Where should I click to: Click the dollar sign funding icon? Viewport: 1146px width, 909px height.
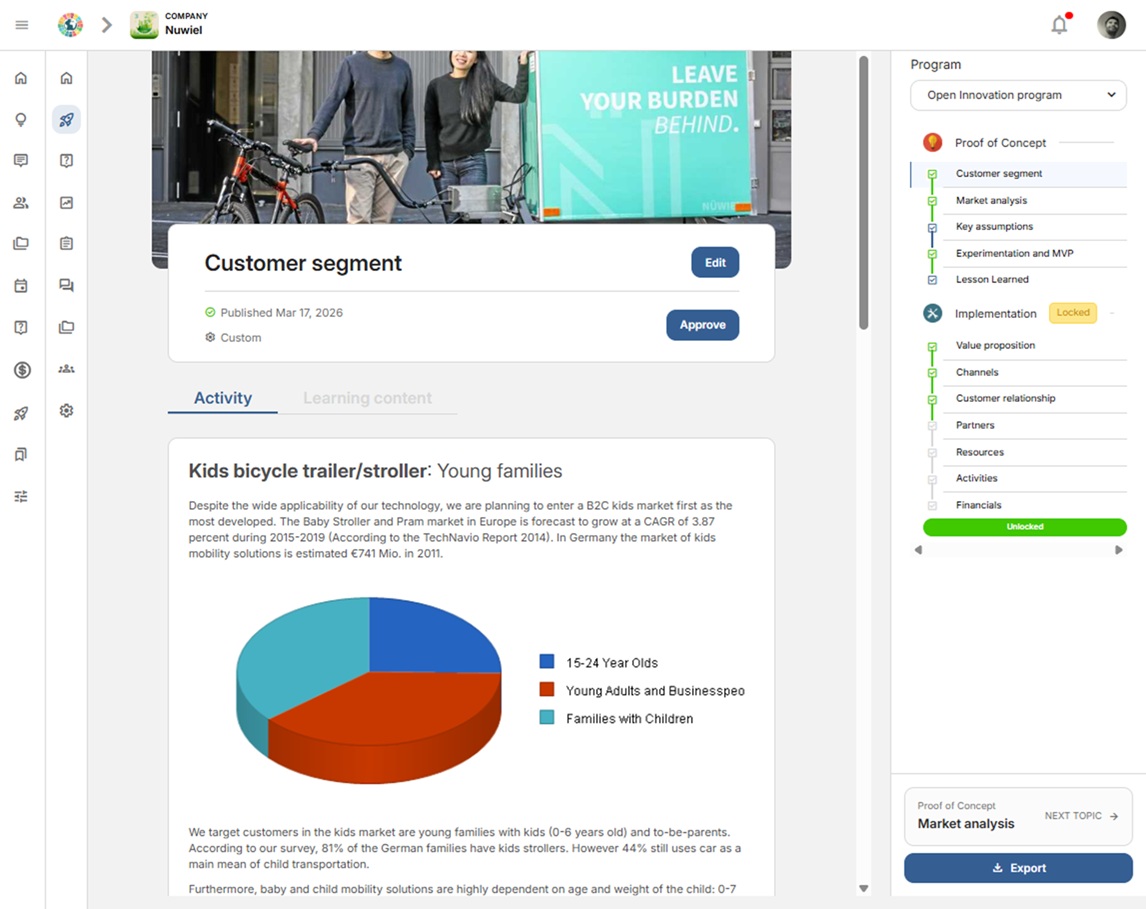tap(21, 370)
